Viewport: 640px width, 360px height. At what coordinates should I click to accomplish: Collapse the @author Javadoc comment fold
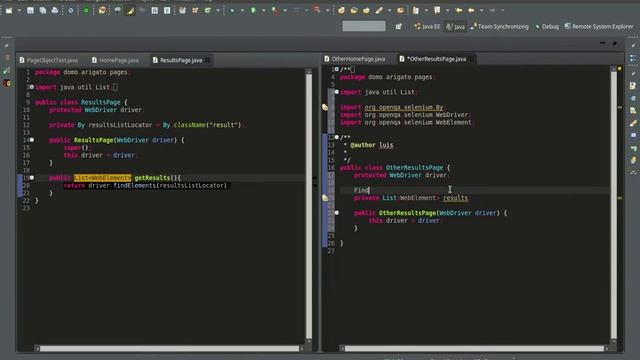337,137
